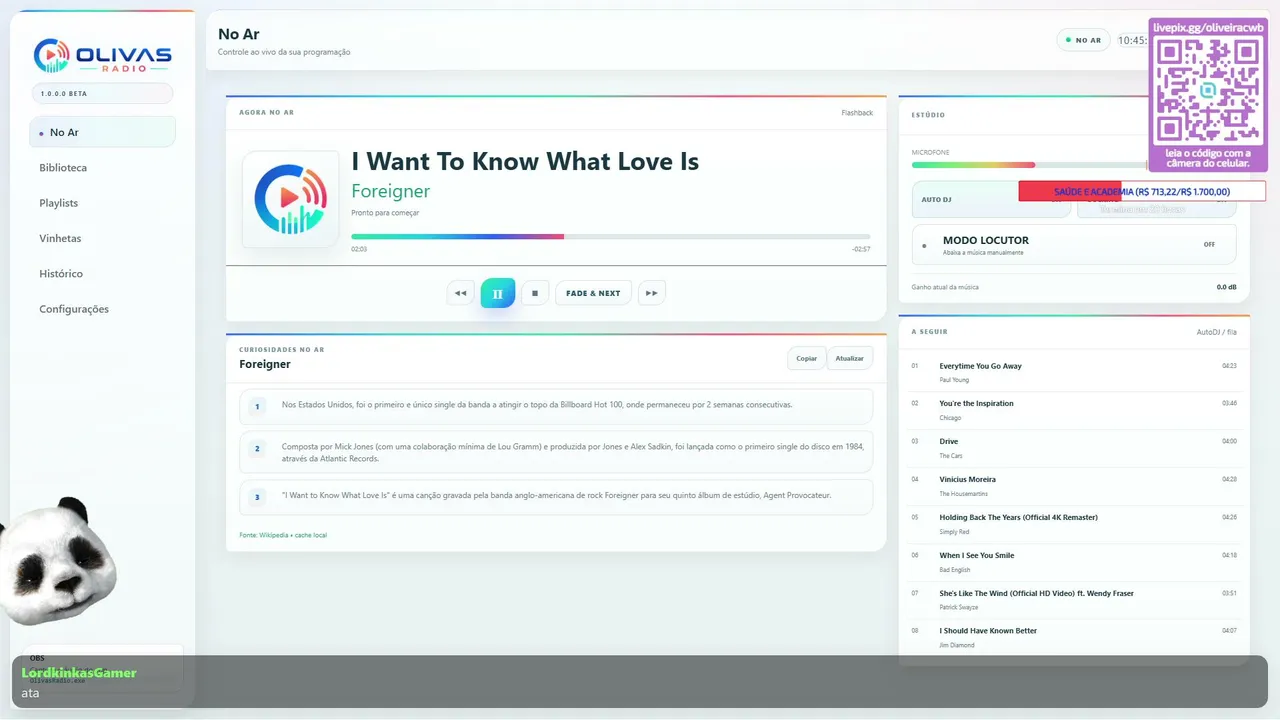
Task: Select queued song Drive by The Cars
Action: (1074, 448)
